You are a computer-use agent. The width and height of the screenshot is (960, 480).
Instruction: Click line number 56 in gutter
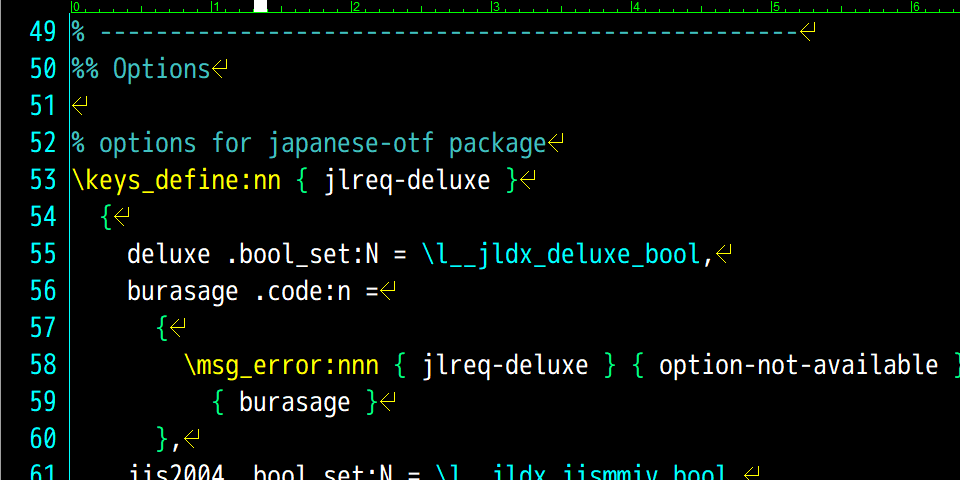[43, 291]
